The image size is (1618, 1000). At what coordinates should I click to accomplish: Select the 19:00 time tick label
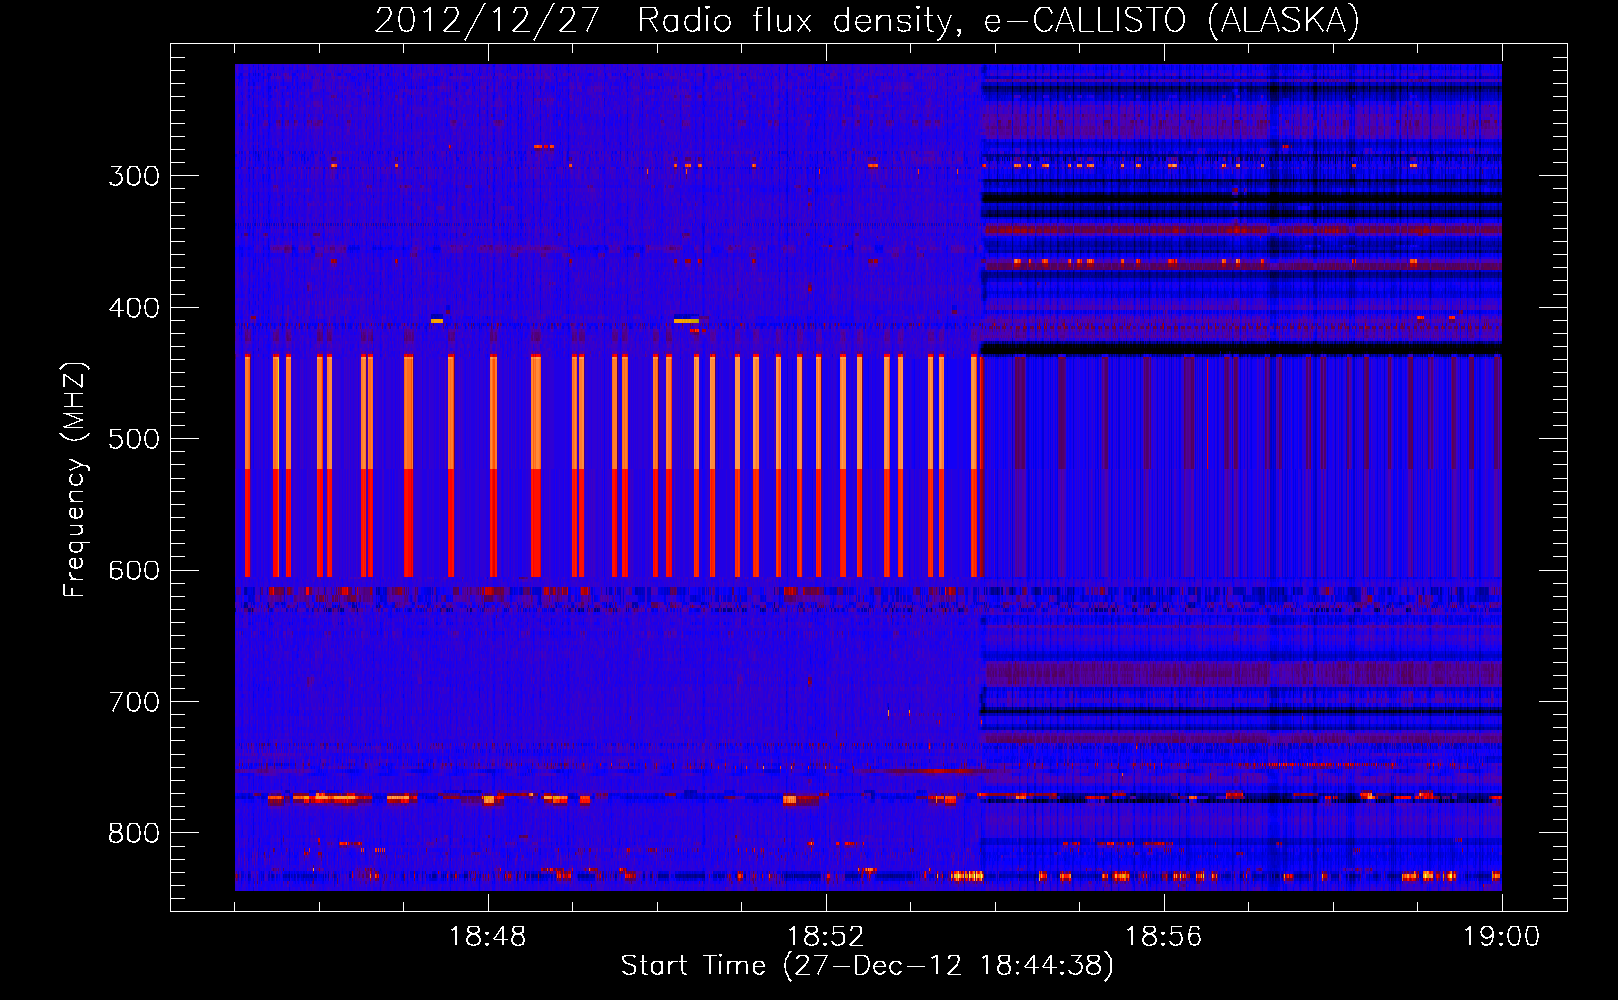click(1502, 937)
